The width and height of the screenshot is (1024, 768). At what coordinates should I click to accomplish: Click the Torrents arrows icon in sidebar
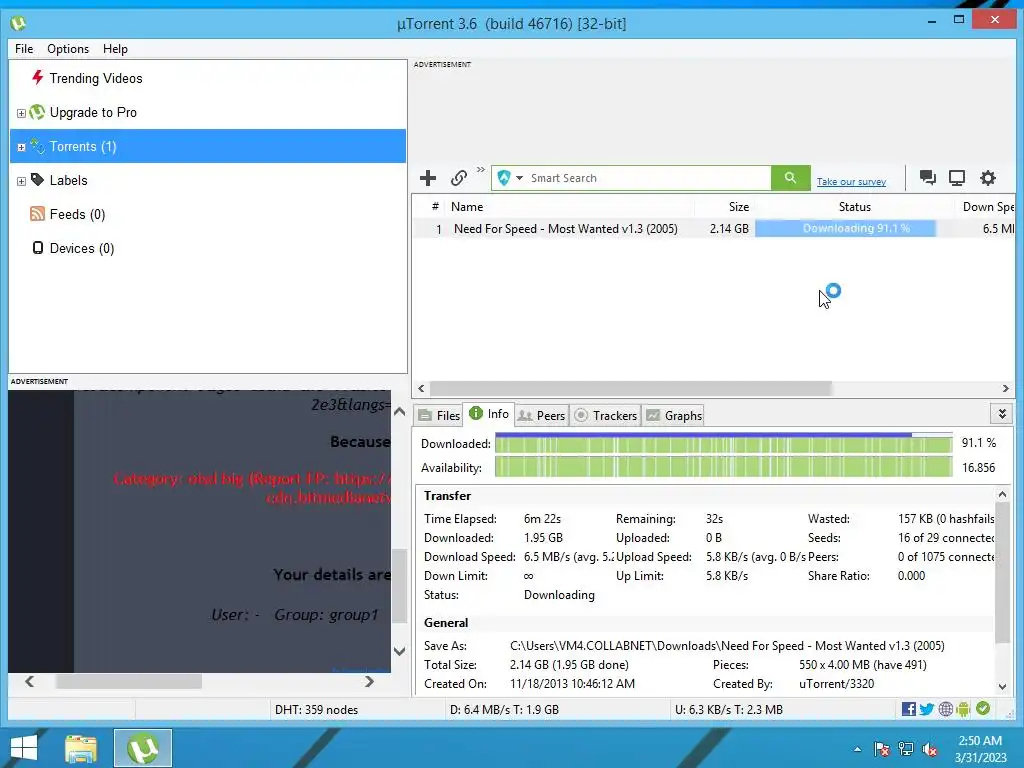coord(37,146)
